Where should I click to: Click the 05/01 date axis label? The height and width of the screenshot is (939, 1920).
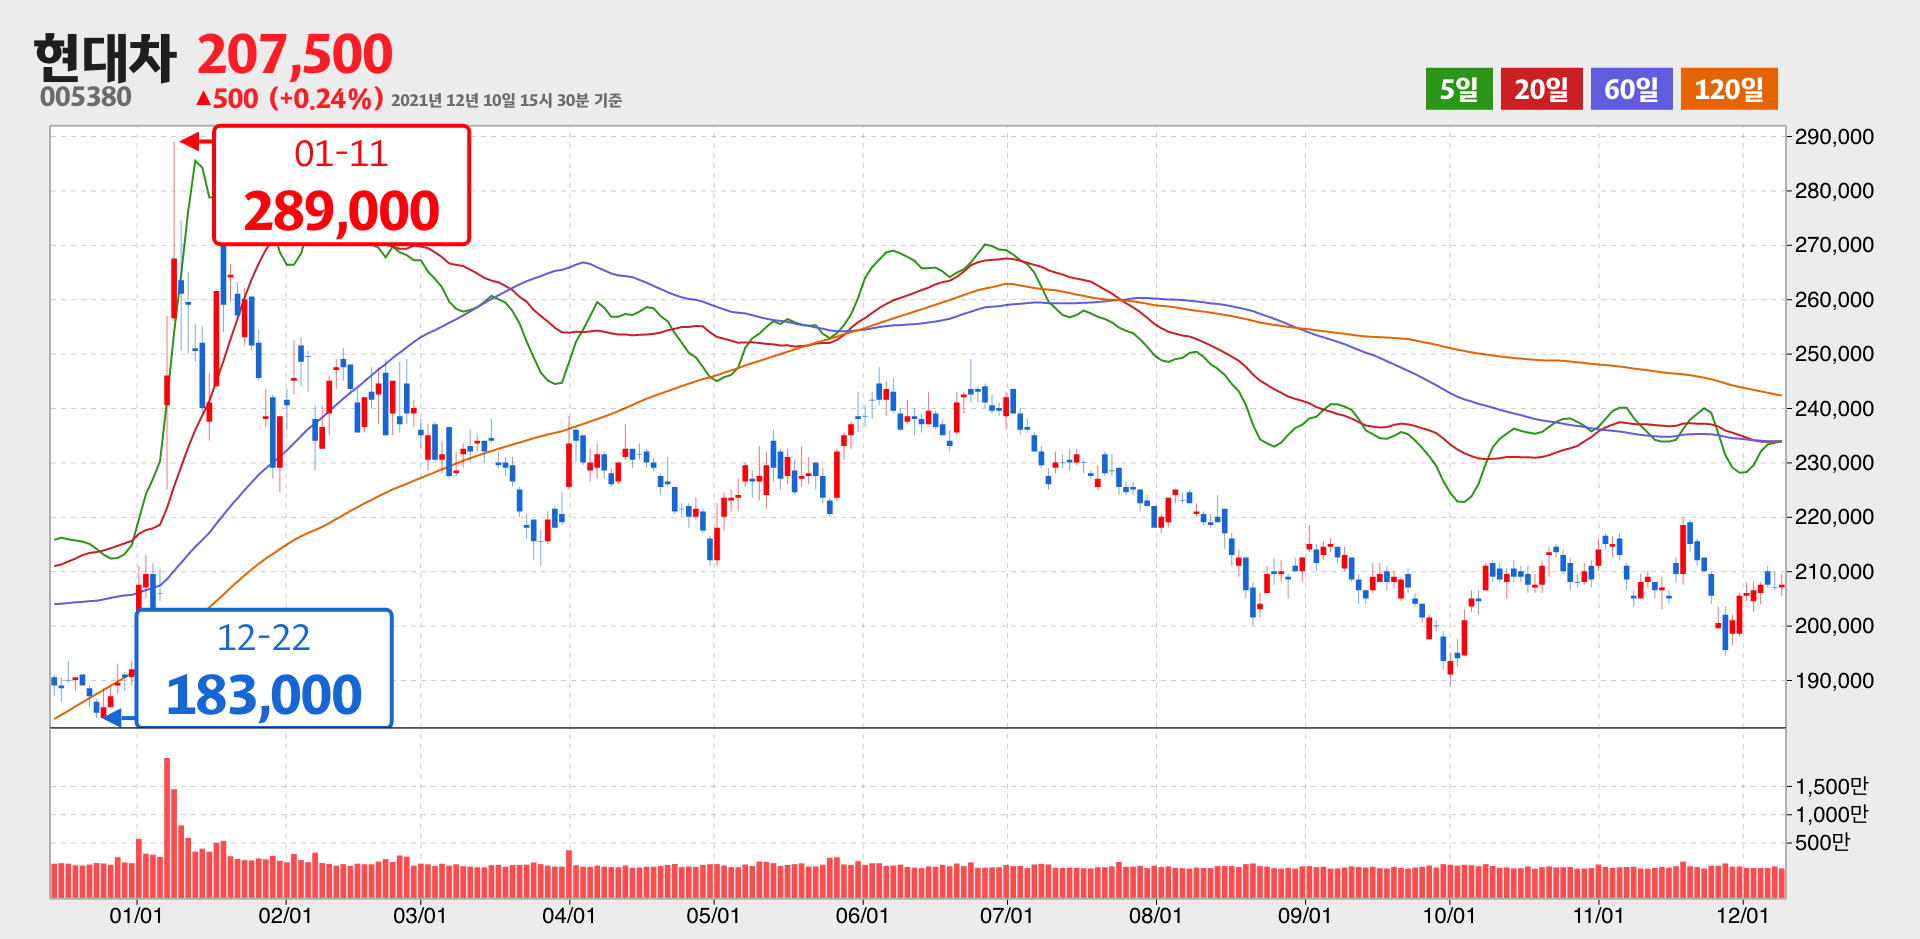click(713, 915)
